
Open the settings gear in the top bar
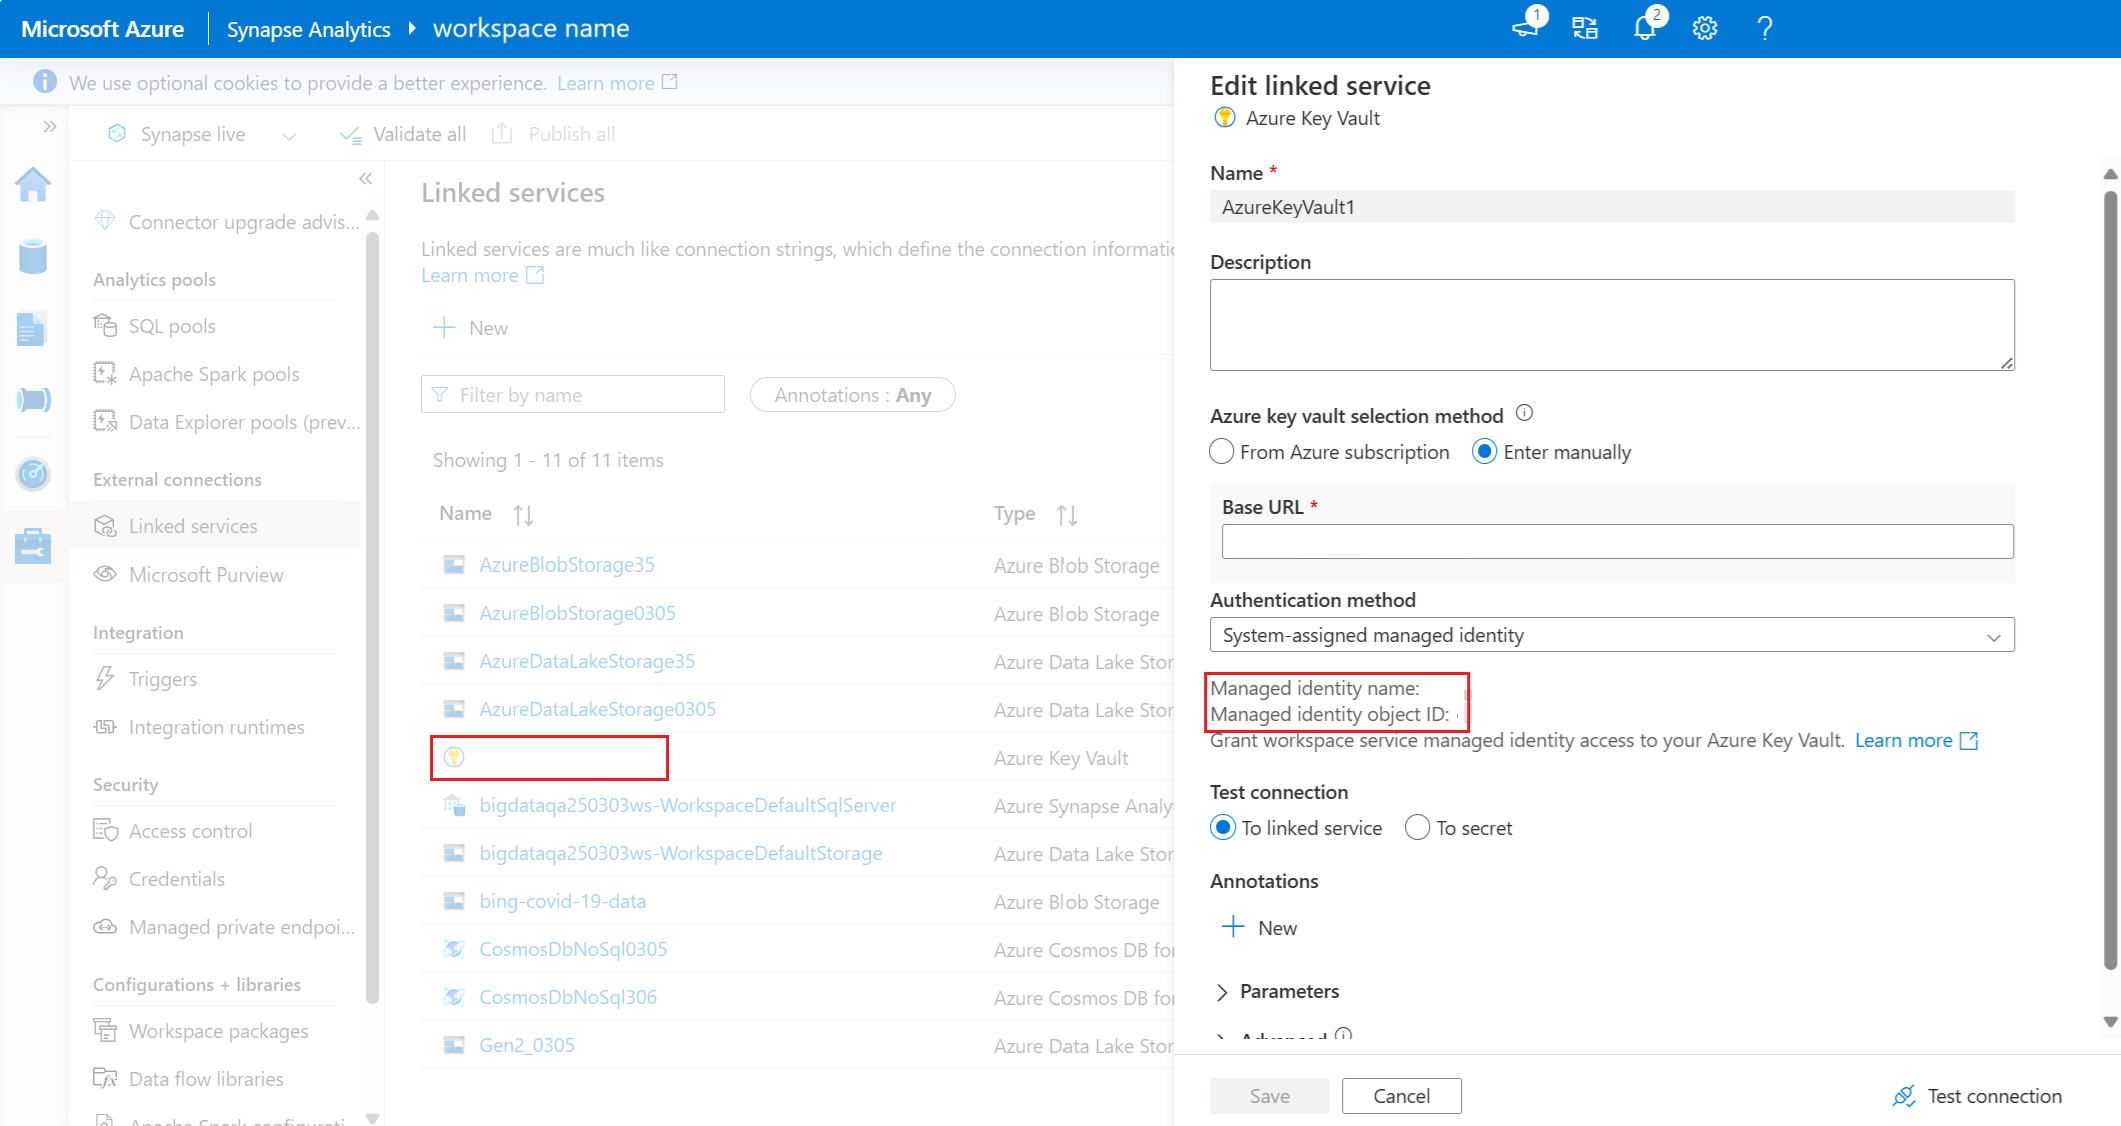pos(1703,27)
